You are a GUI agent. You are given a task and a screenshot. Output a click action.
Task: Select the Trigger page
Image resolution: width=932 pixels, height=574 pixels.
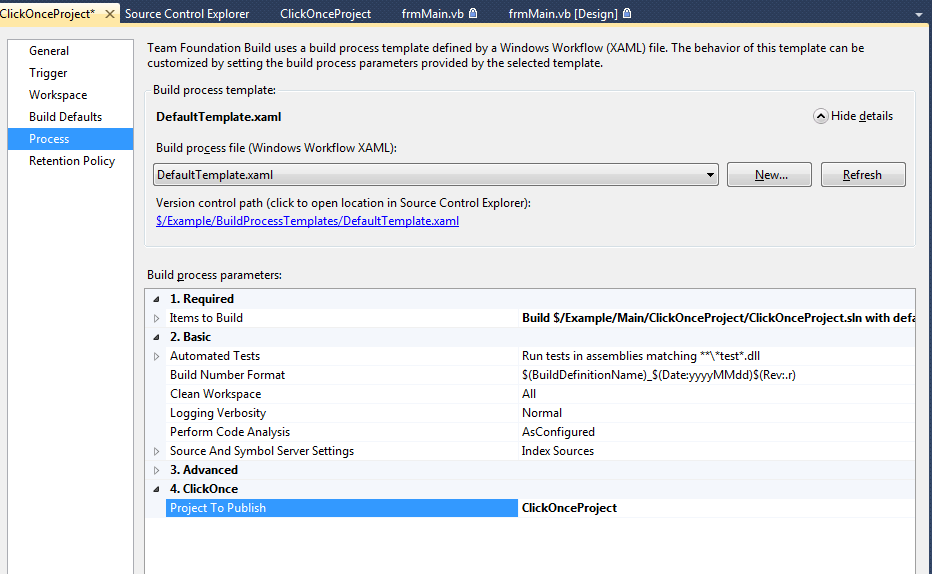click(x=70, y=73)
